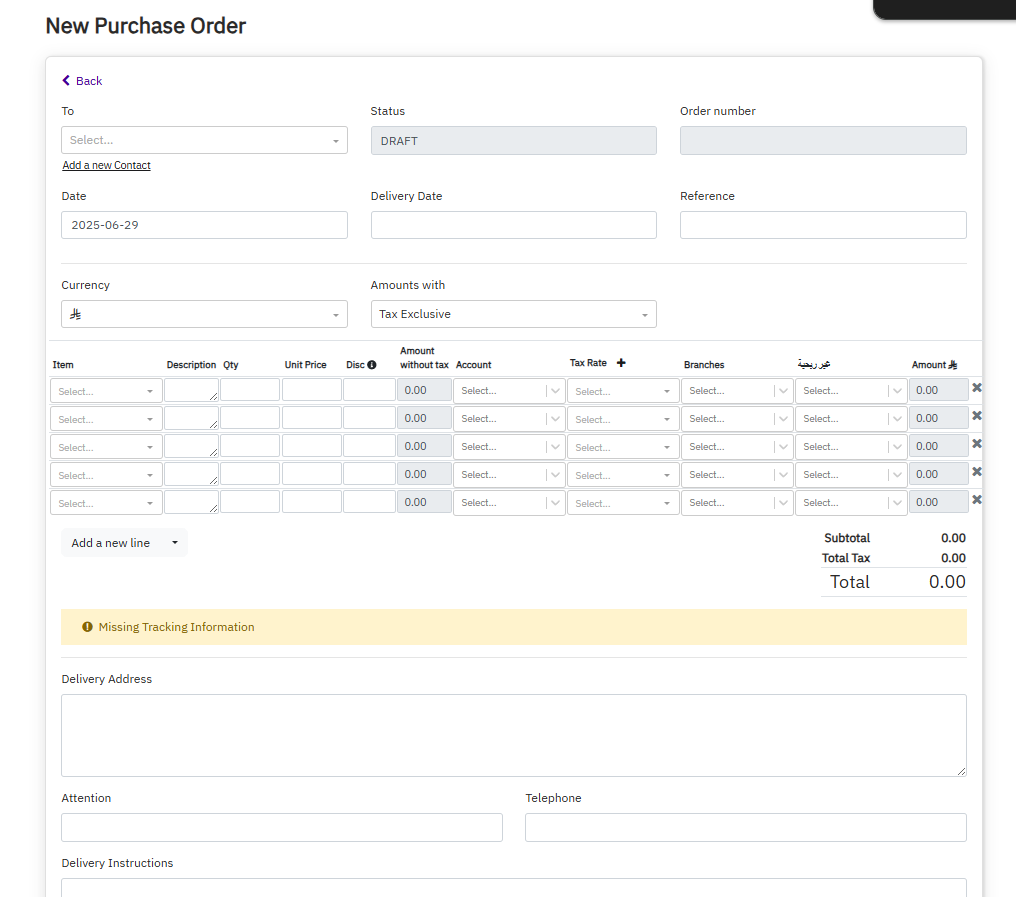Click the Reference field
This screenshot has height=897, width=1016.
click(822, 224)
